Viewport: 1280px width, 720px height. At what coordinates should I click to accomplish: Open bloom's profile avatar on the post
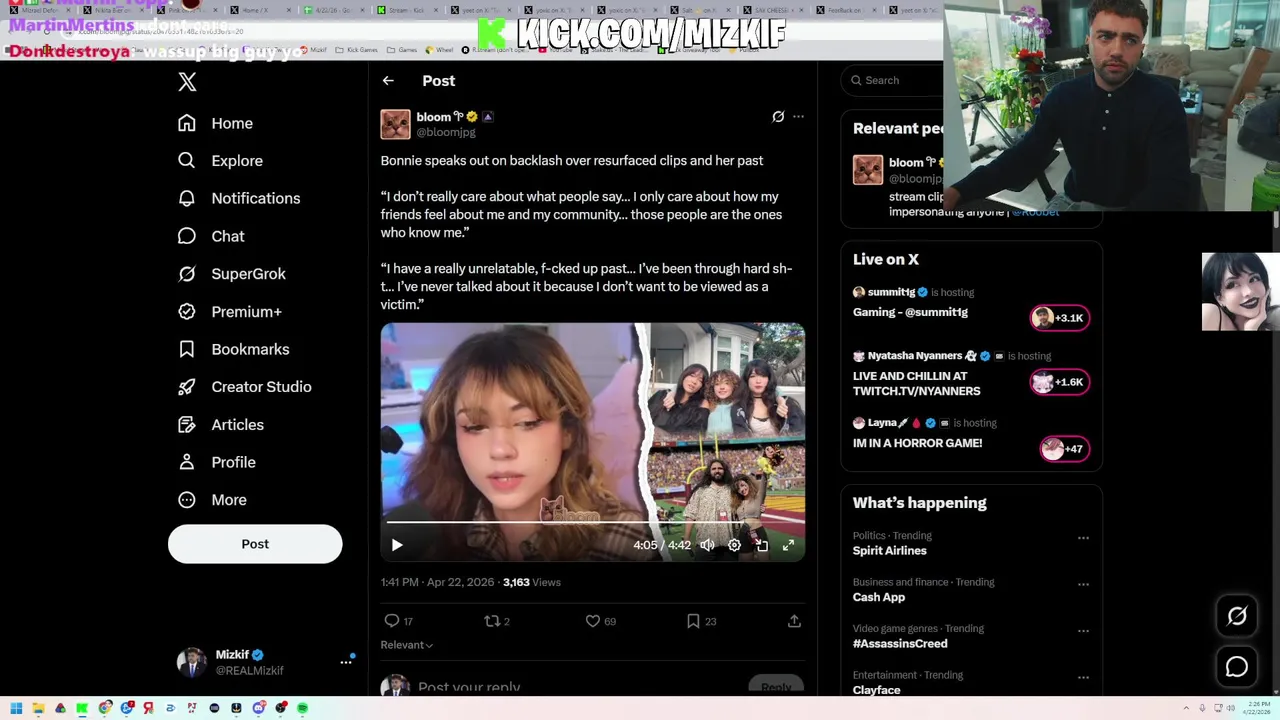point(395,124)
